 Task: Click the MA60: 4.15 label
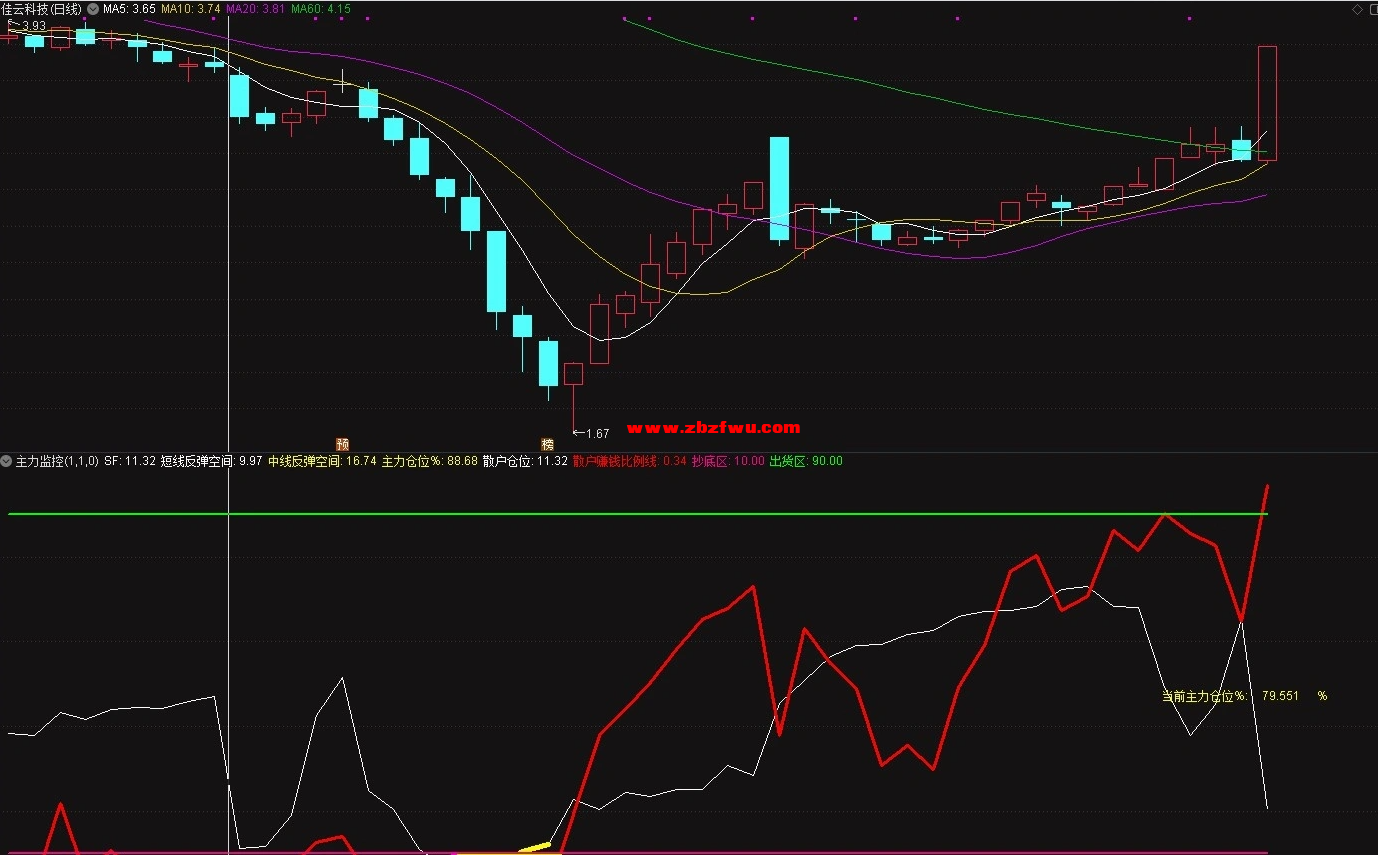321,9
